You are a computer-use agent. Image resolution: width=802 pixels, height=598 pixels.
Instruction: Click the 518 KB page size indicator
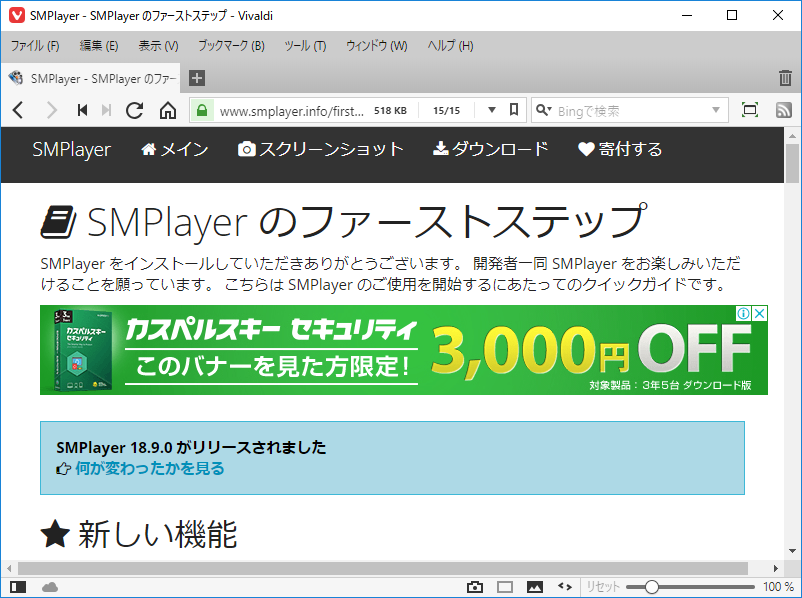pyautogui.click(x=390, y=110)
